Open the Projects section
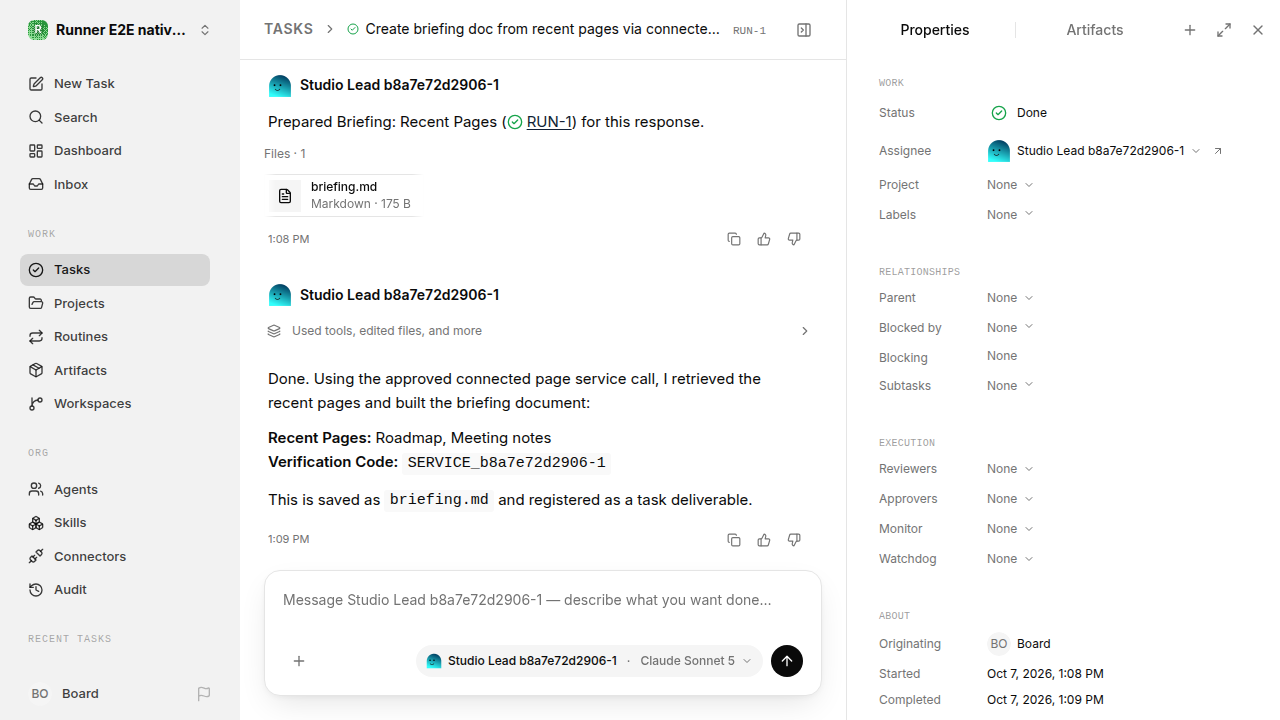 coord(115,303)
